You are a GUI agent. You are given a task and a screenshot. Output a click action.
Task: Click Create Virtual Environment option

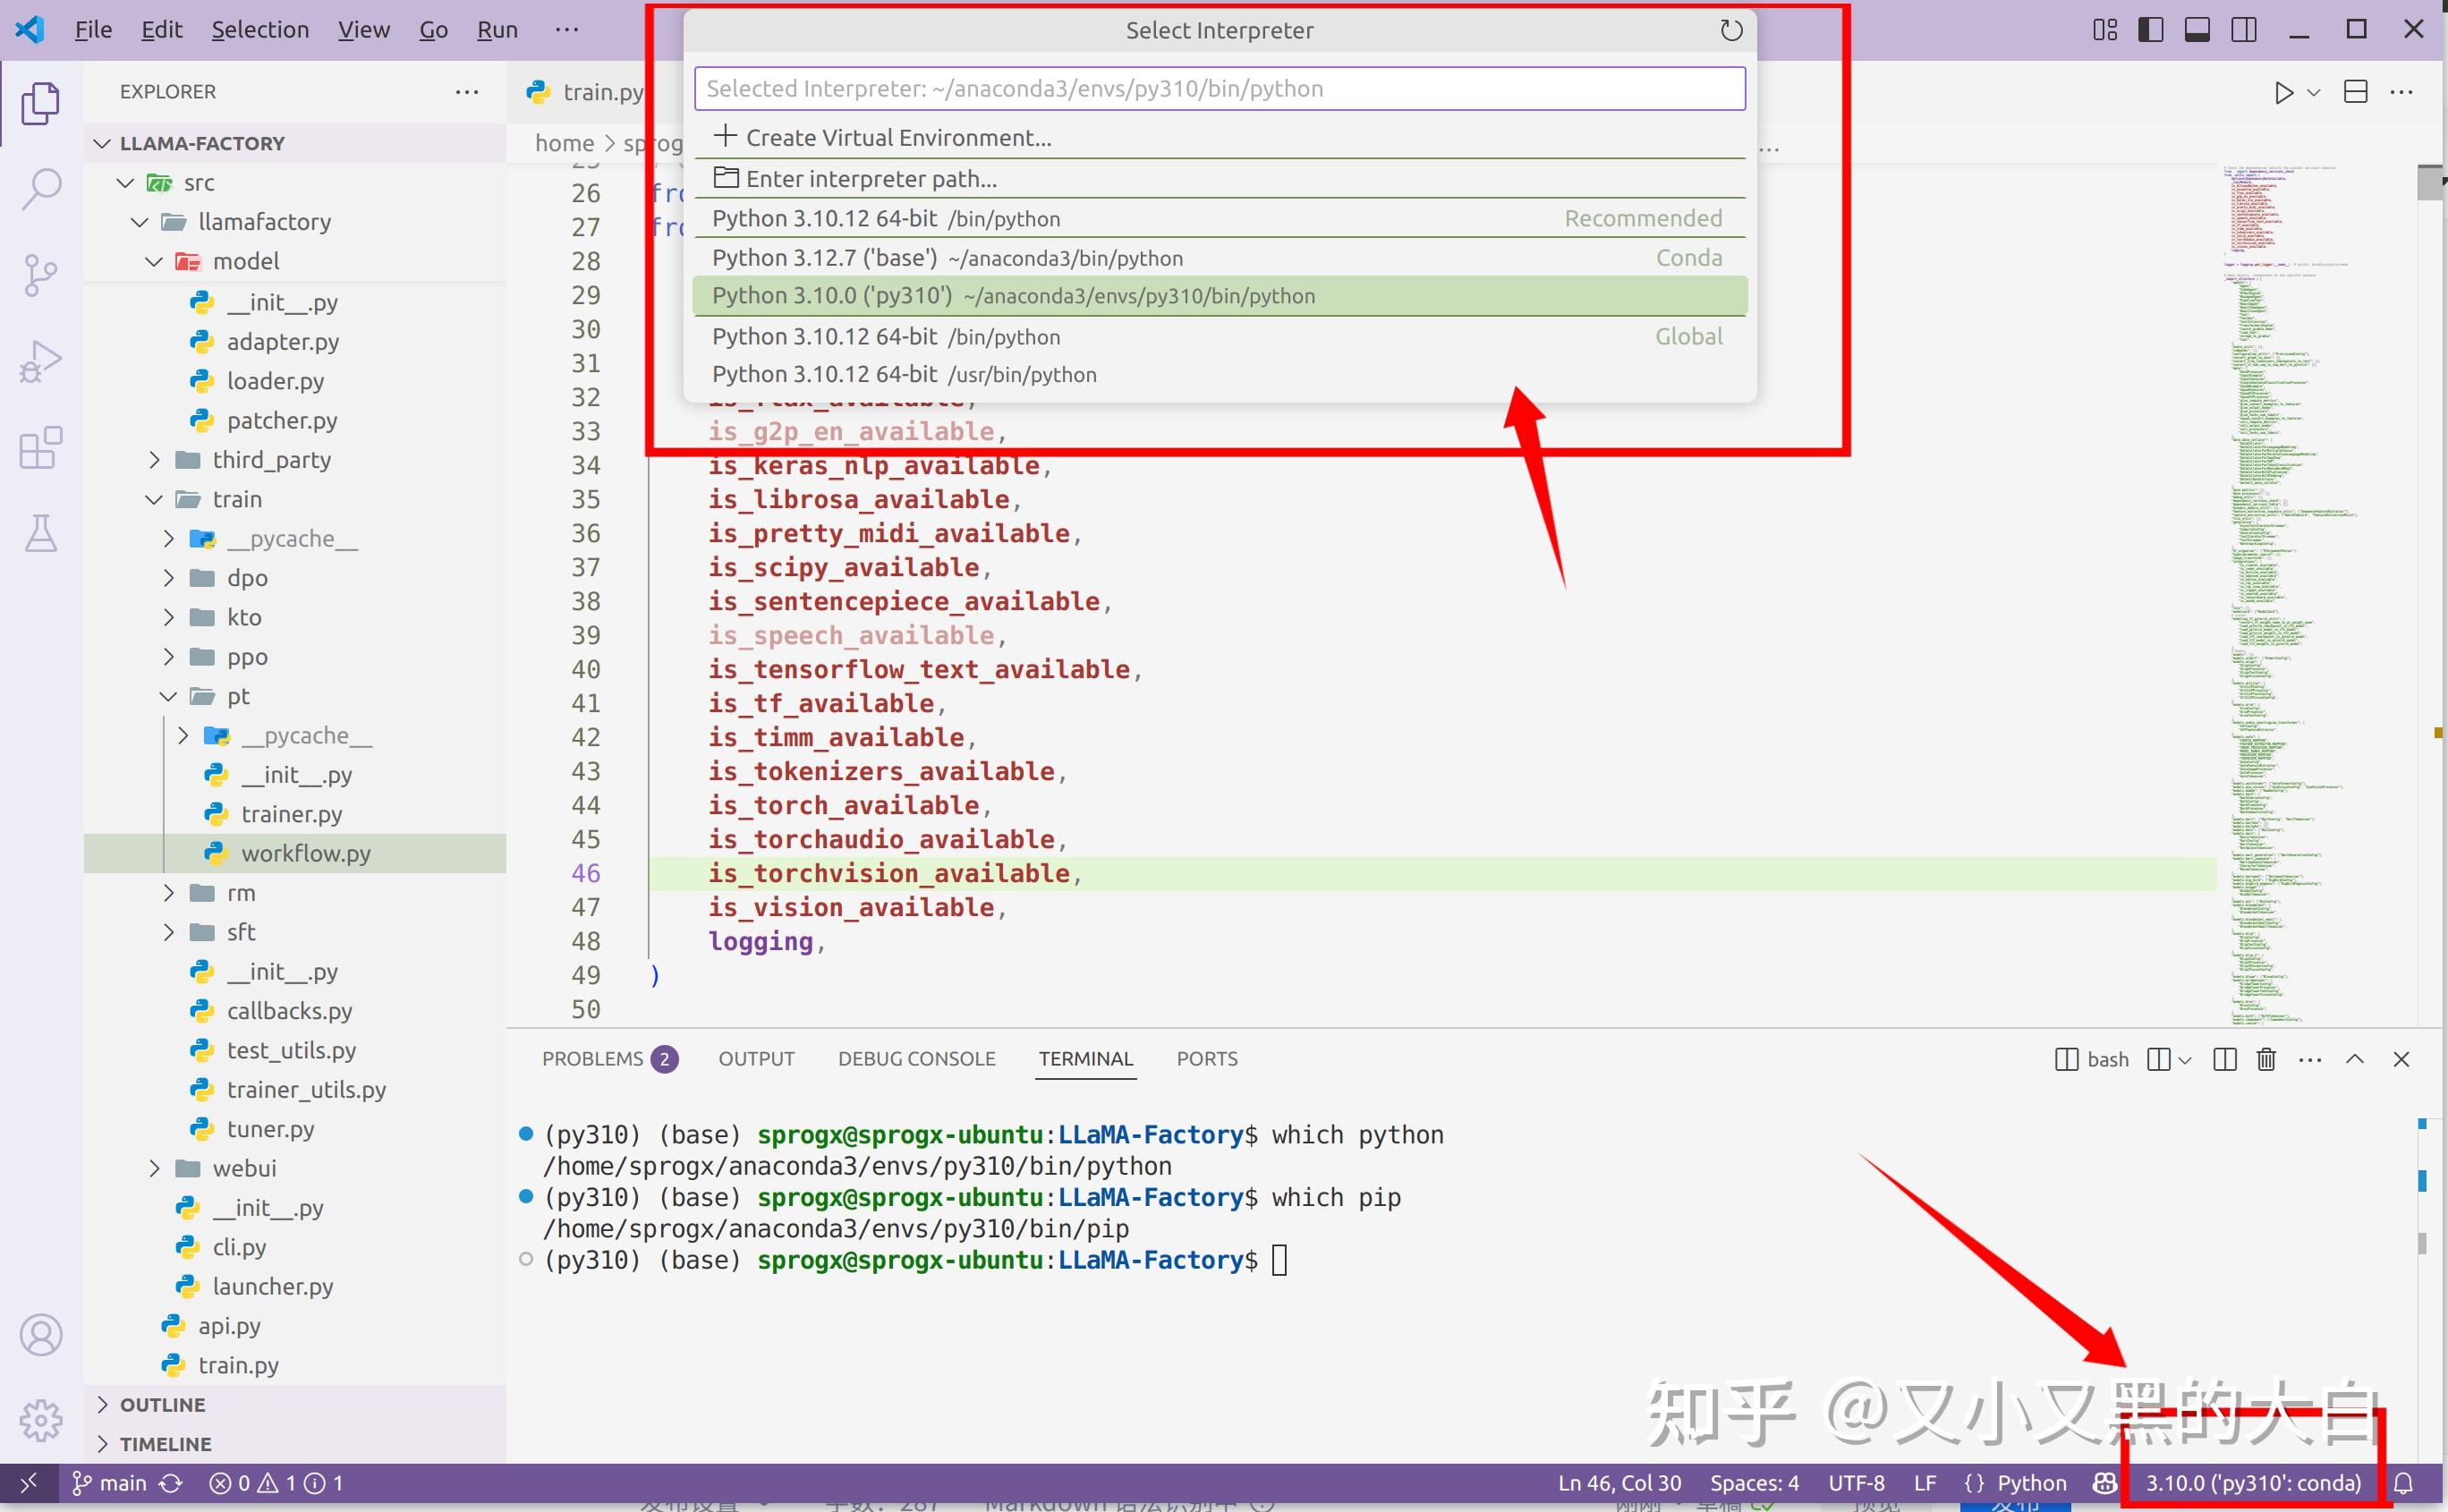pyautogui.click(x=897, y=137)
